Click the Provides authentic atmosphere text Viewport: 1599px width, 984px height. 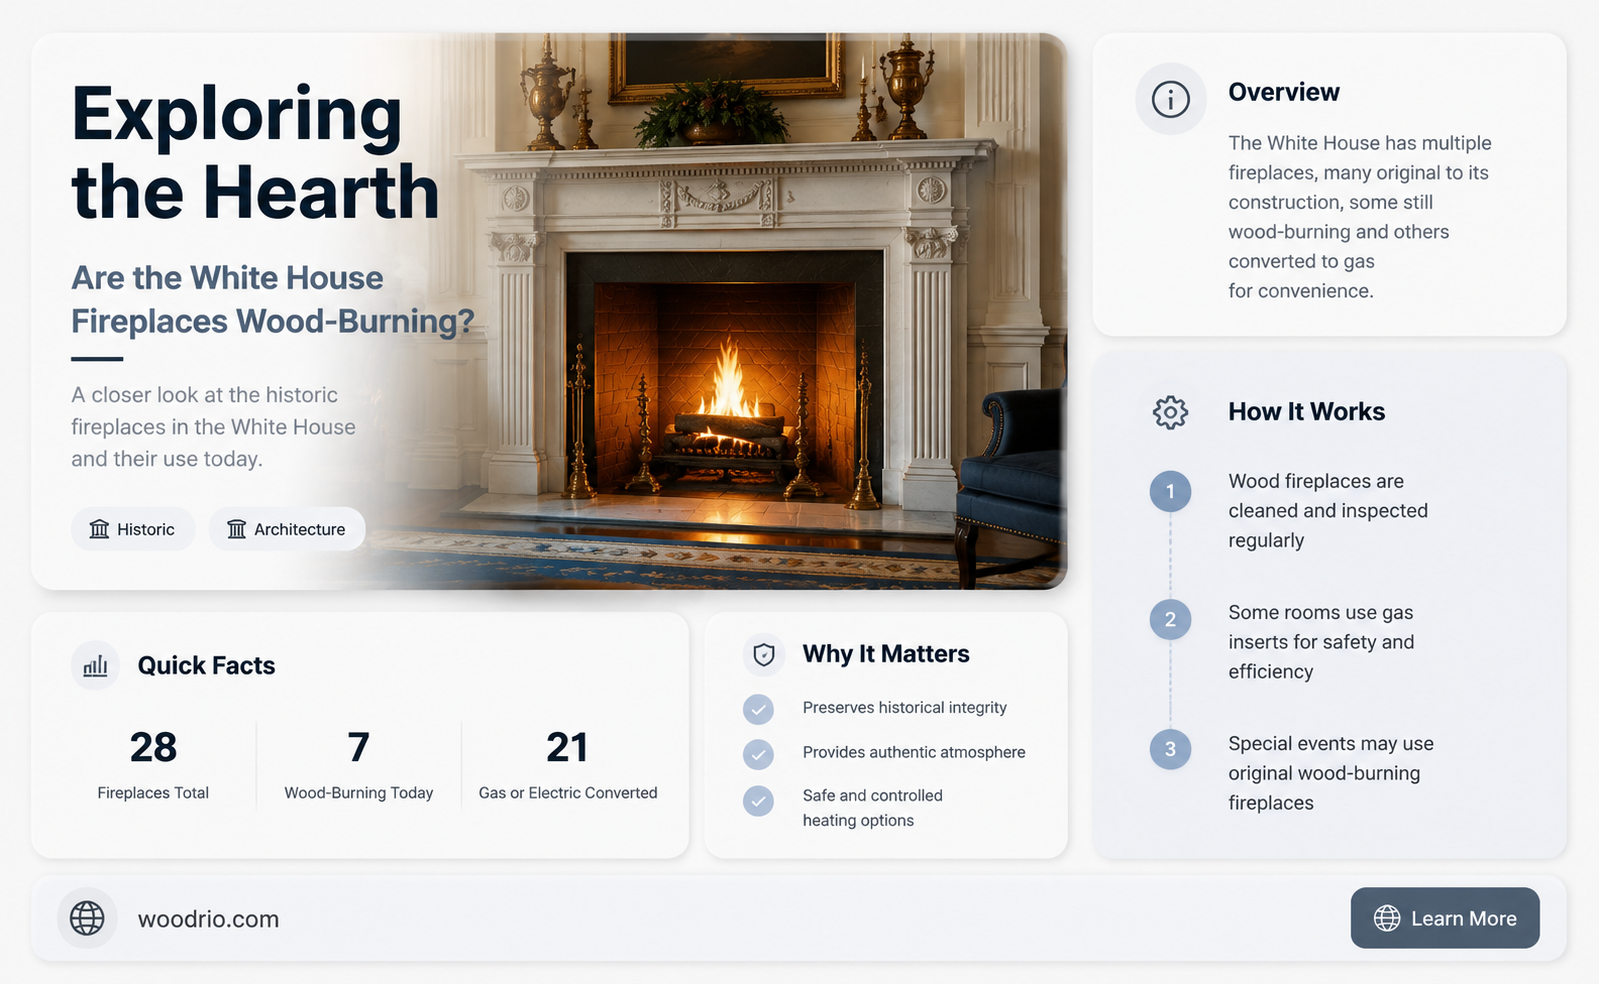point(914,752)
